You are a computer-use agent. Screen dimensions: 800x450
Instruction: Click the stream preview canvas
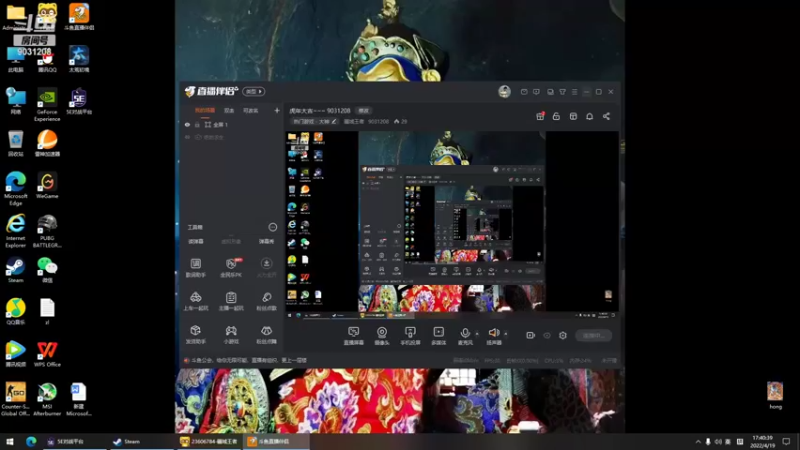click(x=452, y=225)
